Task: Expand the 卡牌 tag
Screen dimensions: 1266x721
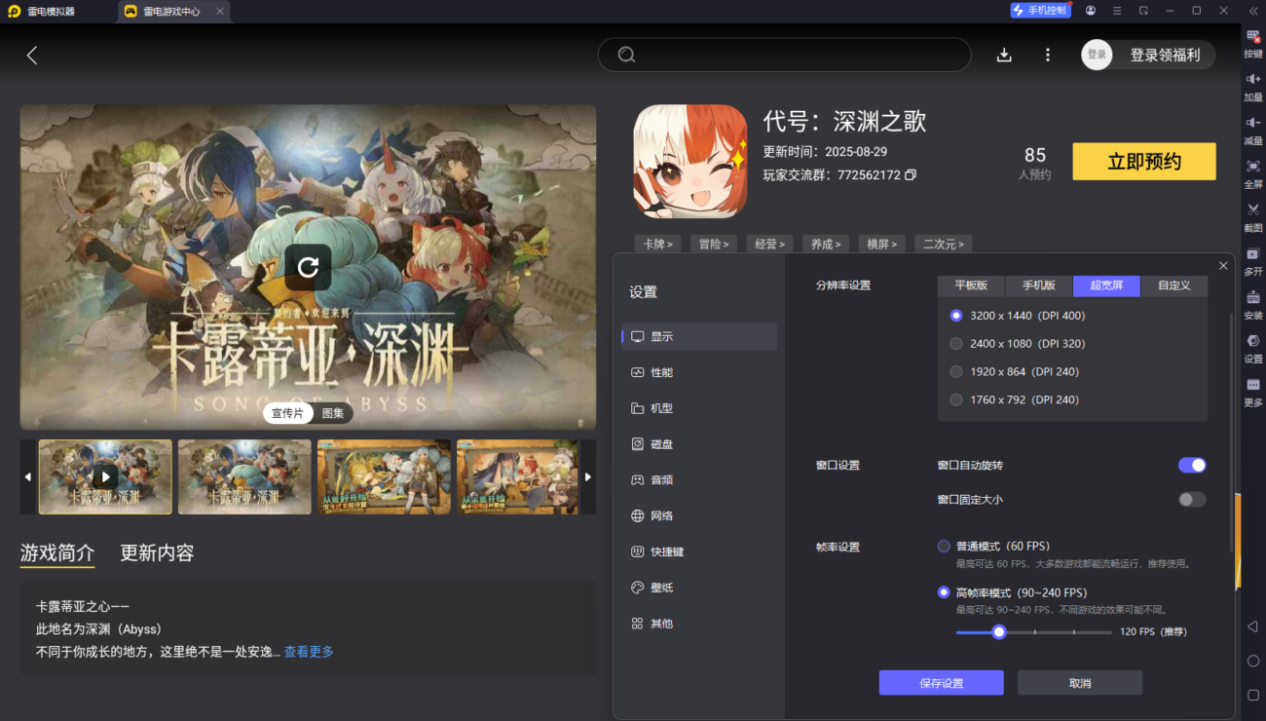Action: pyautogui.click(x=657, y=244)
